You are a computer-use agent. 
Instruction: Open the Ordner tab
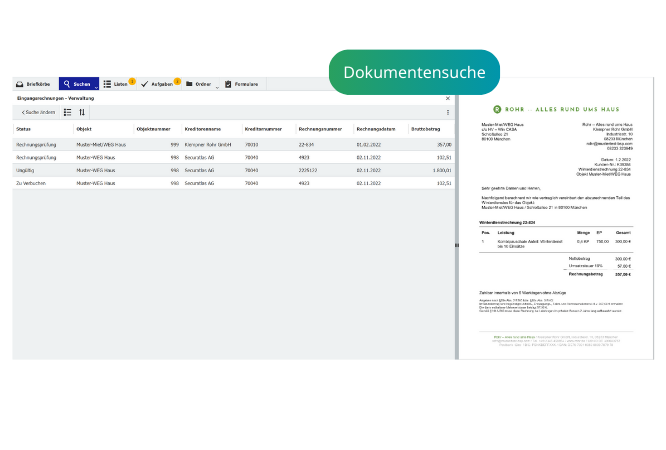(201, 84)
